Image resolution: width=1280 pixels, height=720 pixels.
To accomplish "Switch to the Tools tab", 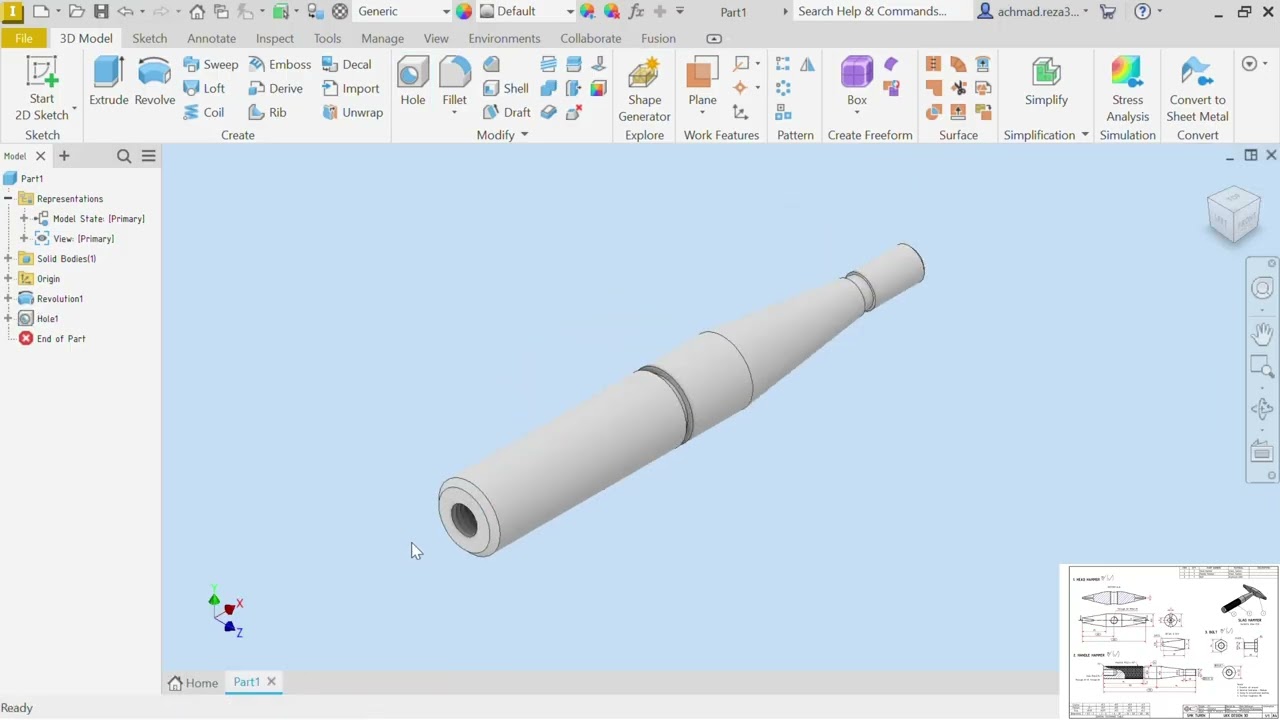I will click(x=327, y=38).
